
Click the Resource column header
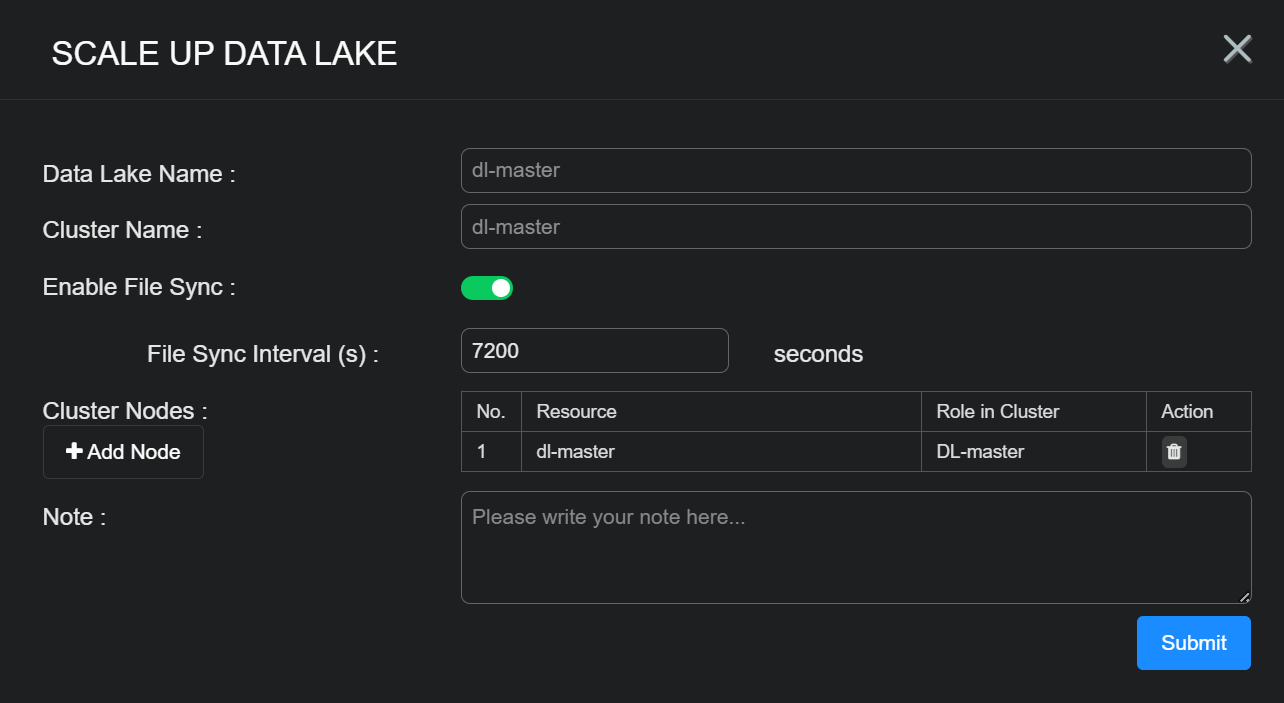click(x=576, y=412)
